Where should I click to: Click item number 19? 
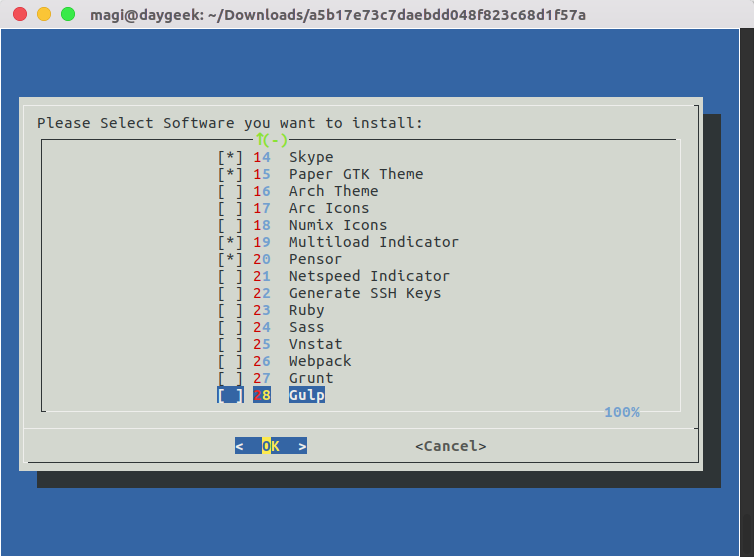click(x=262, y=242)
